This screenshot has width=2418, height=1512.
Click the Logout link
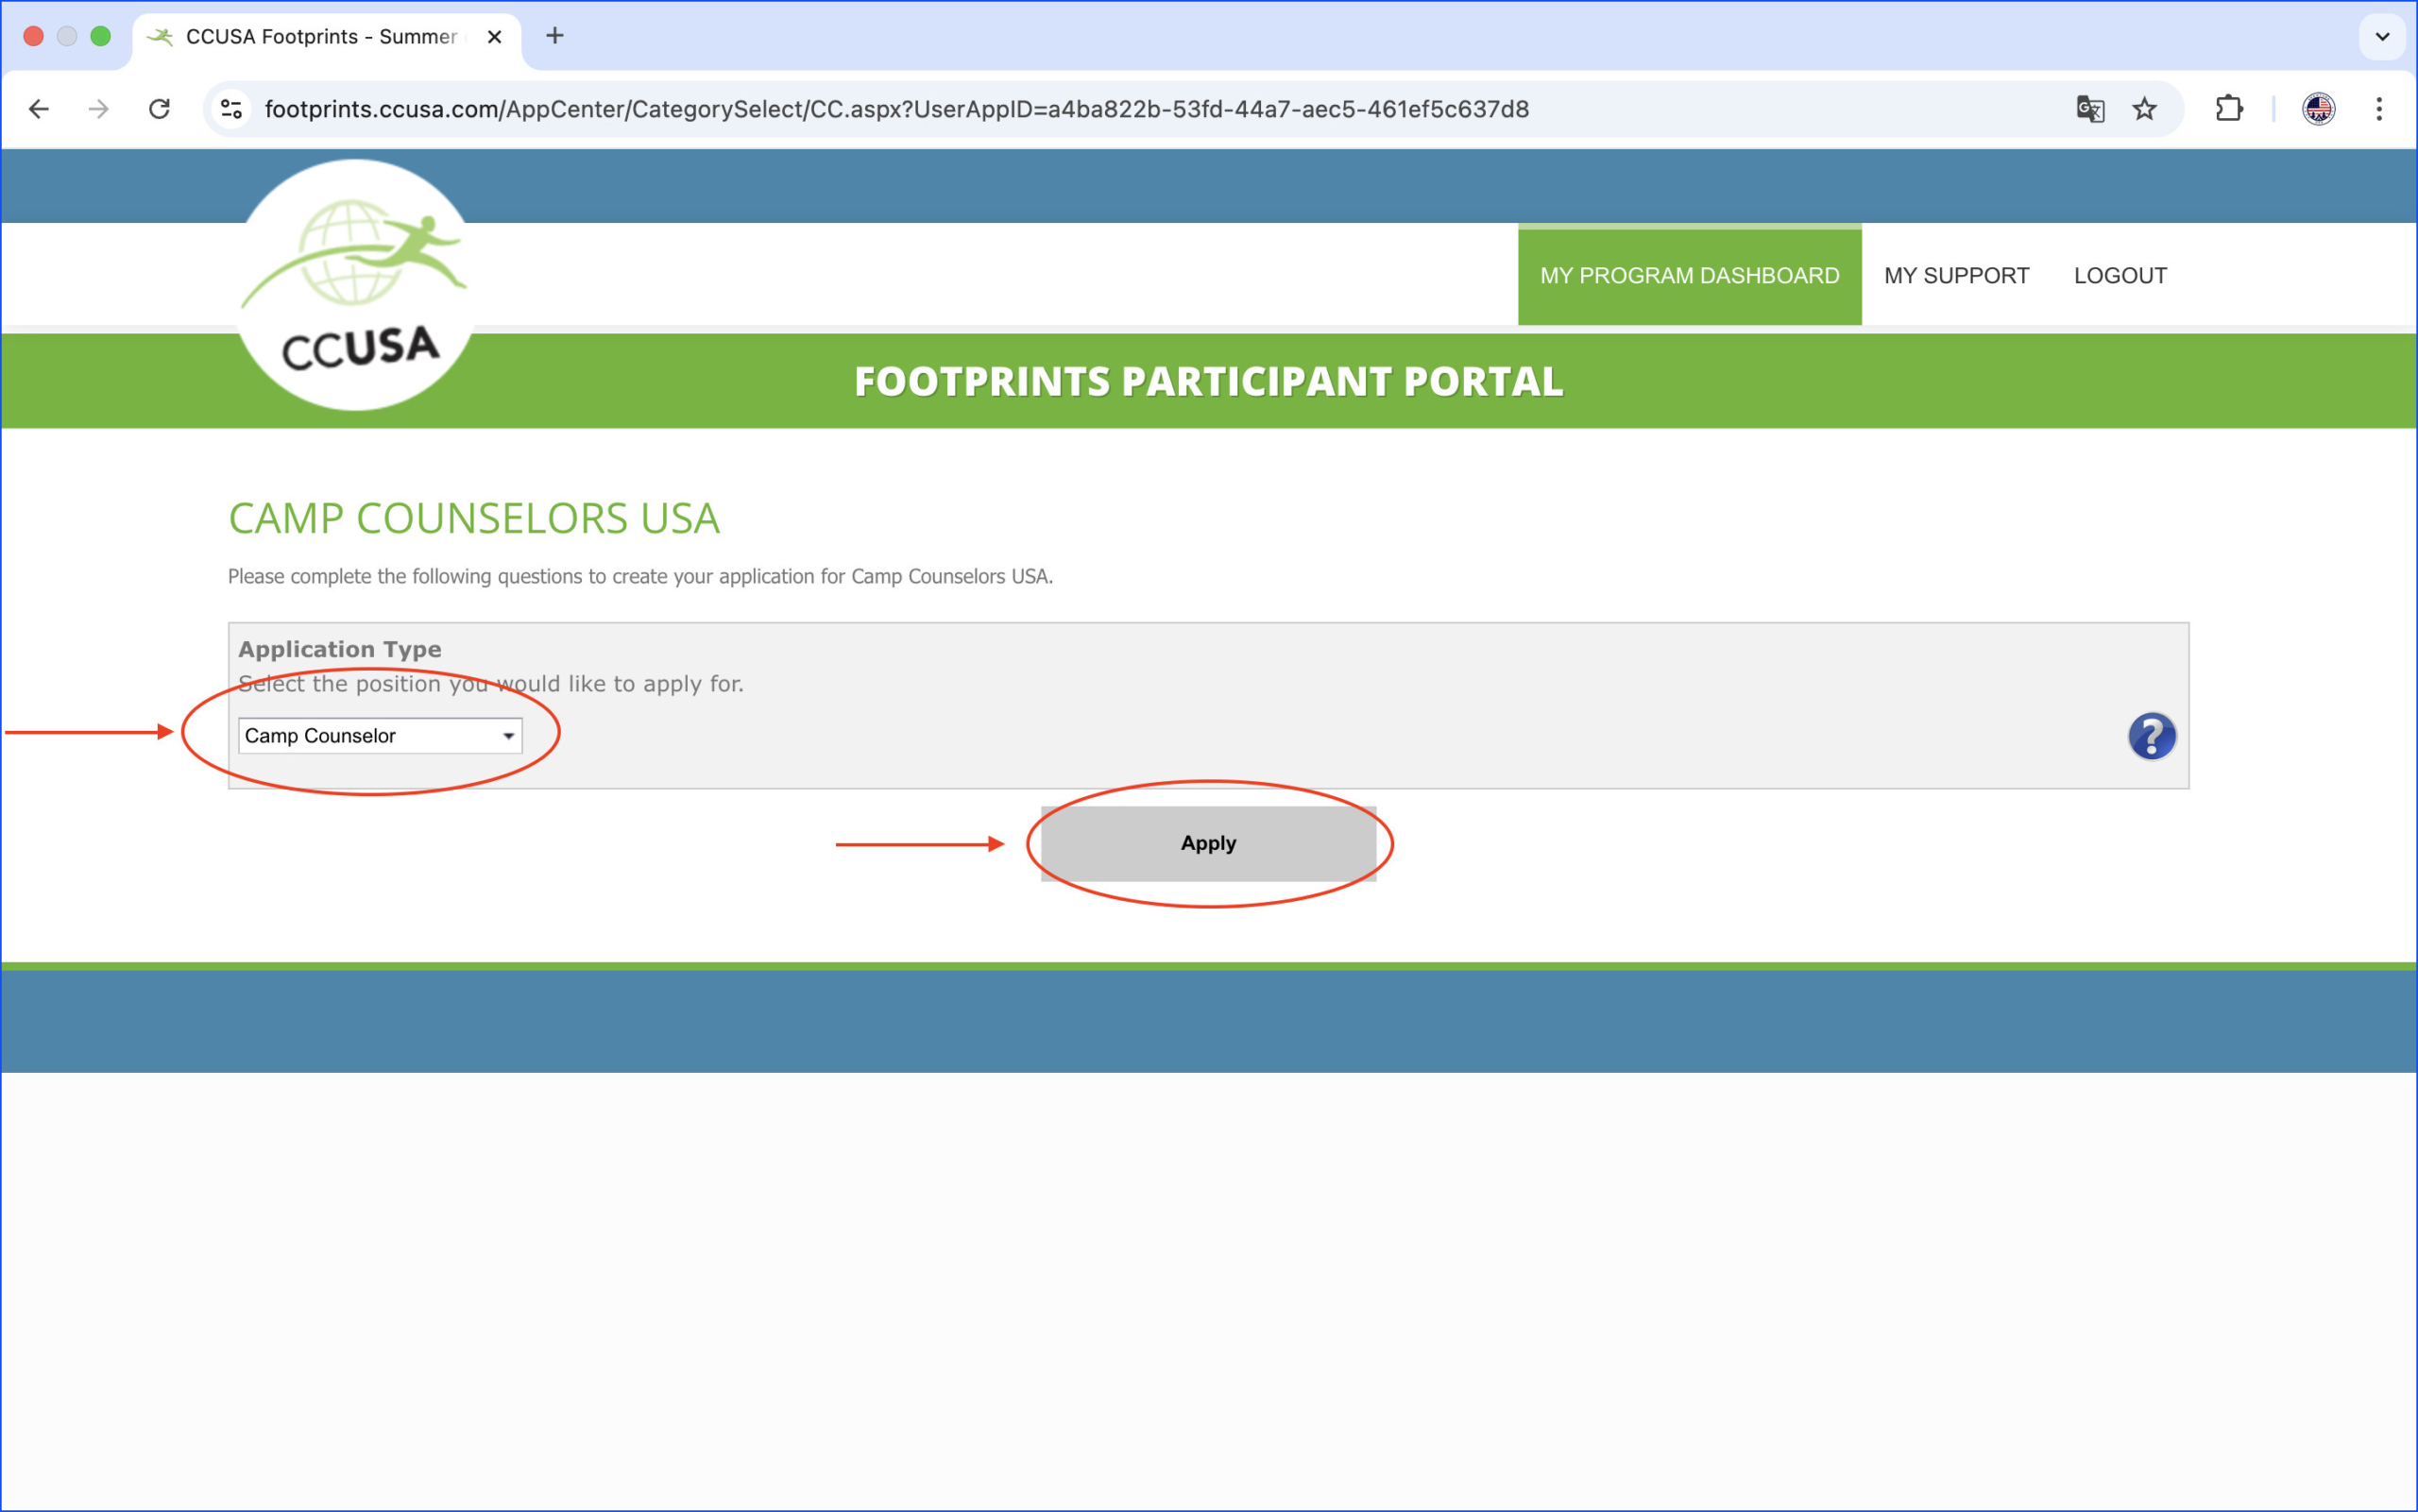(x=2120, y=276)
